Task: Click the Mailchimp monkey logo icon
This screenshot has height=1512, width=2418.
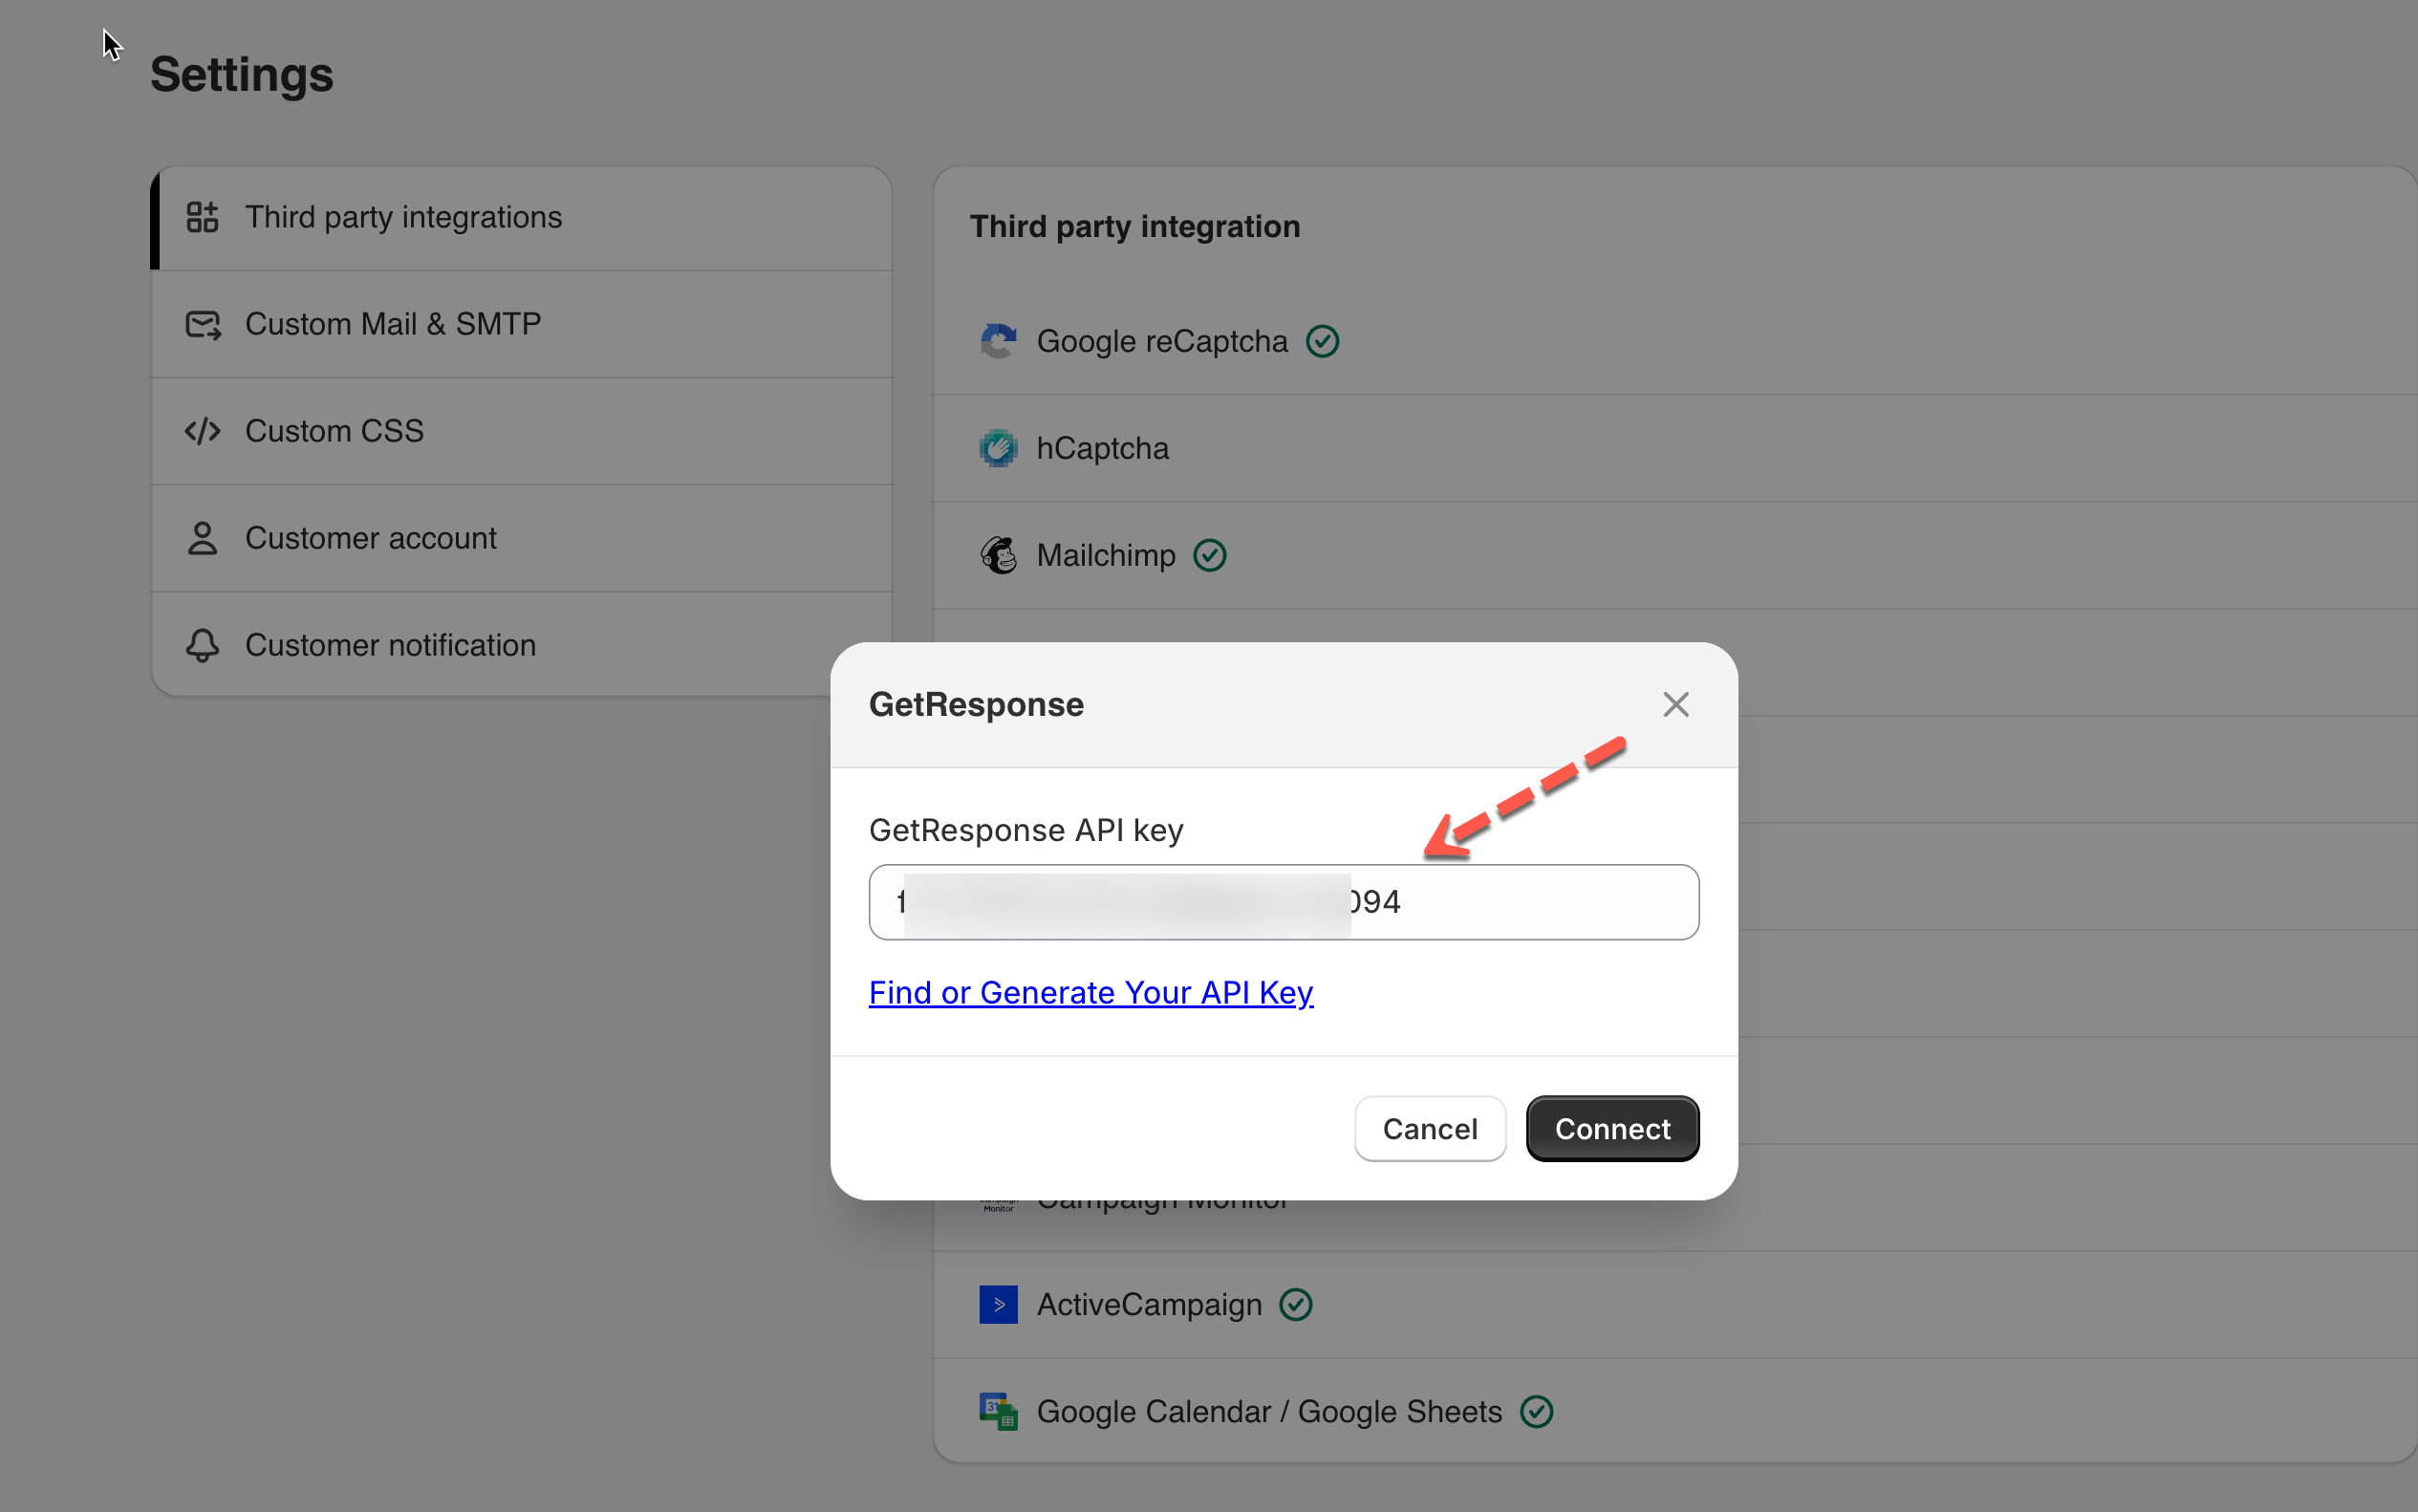Action: 997,555
